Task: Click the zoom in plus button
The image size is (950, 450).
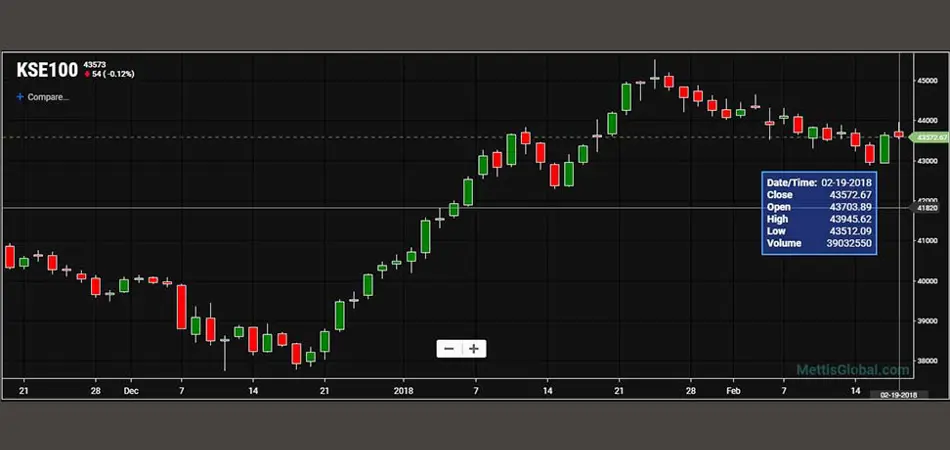Action: click(473, 348)
